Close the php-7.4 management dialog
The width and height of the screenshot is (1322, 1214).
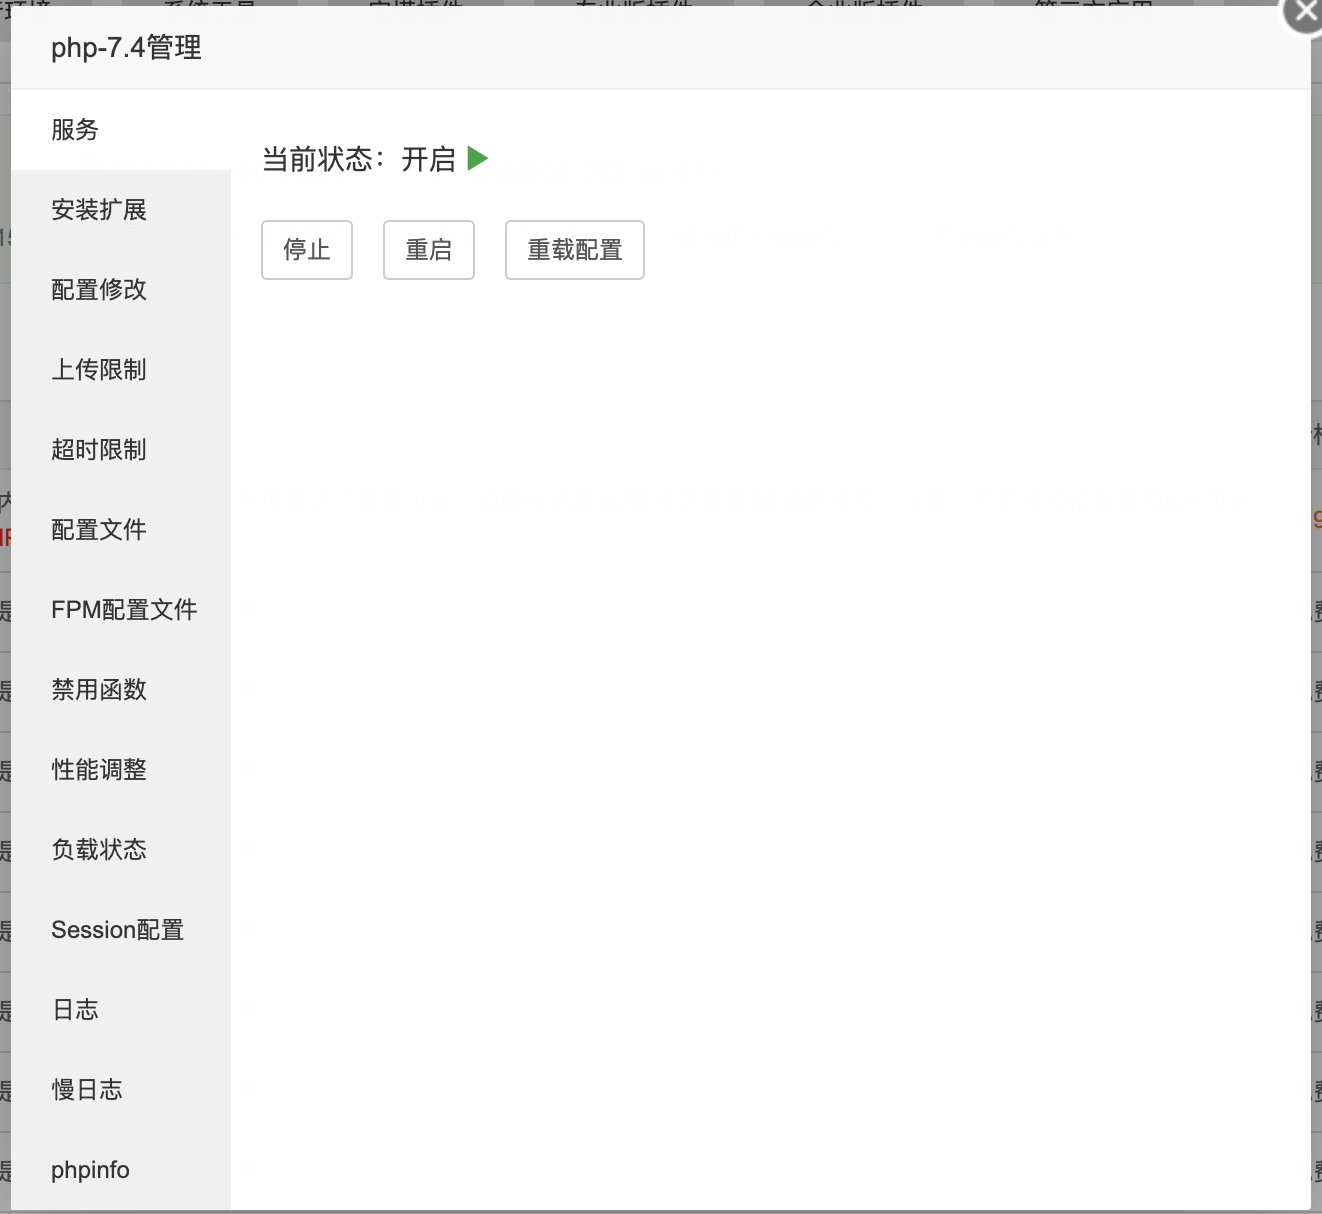[x=1305, y=13]
